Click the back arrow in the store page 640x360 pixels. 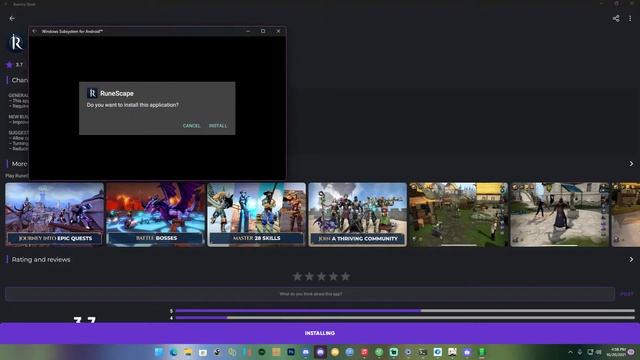[x=12, y=18]
